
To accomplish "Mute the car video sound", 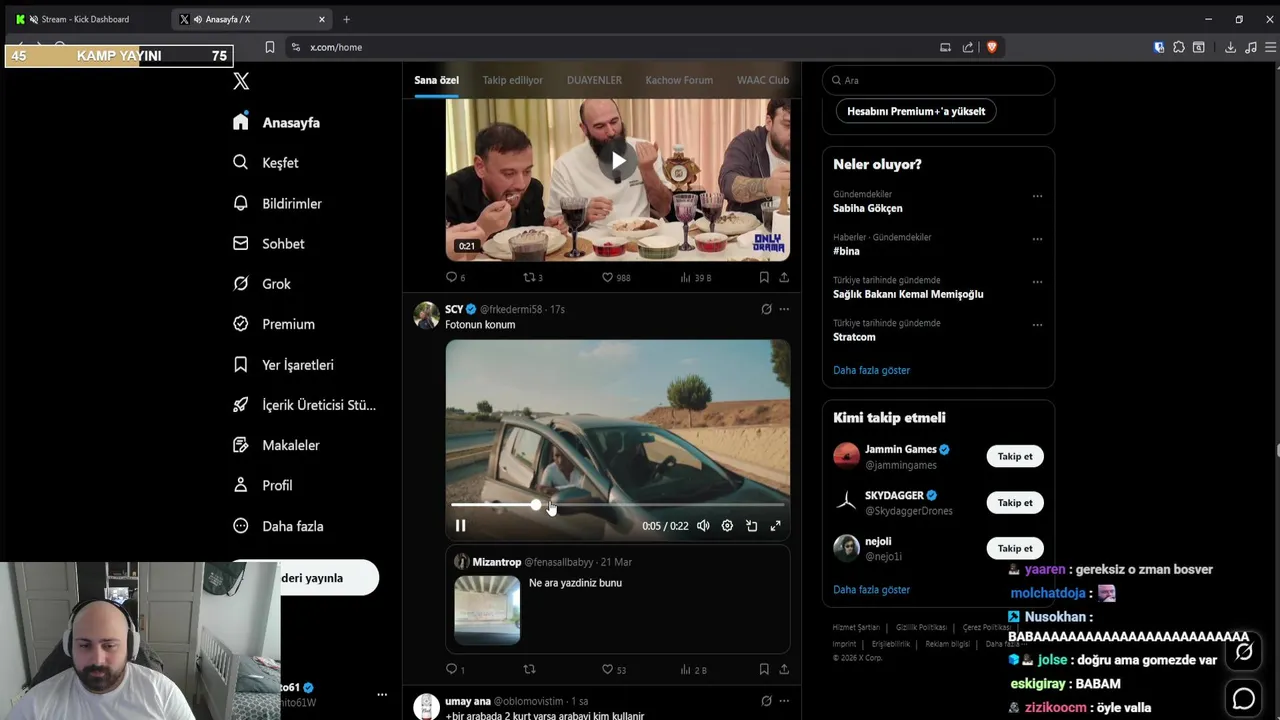I will click(703, 526).
